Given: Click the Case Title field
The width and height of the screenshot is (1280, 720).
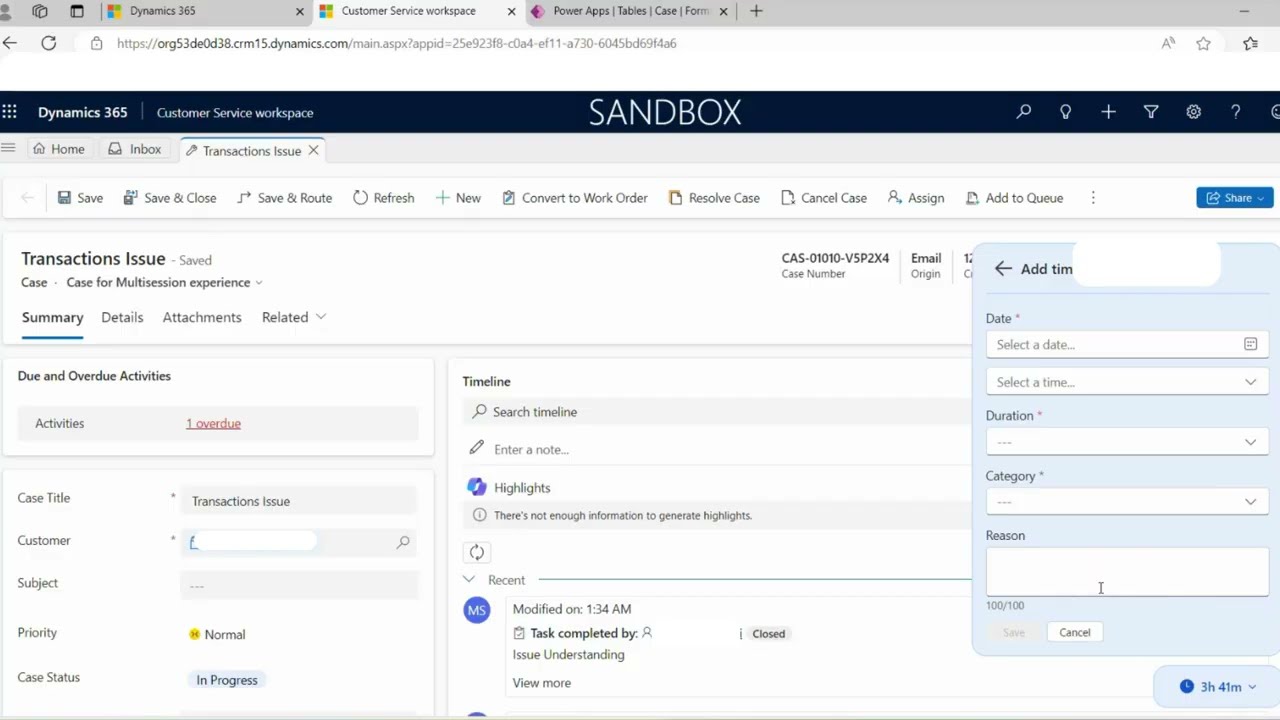Looking at the screenshot, I should 300,501.
